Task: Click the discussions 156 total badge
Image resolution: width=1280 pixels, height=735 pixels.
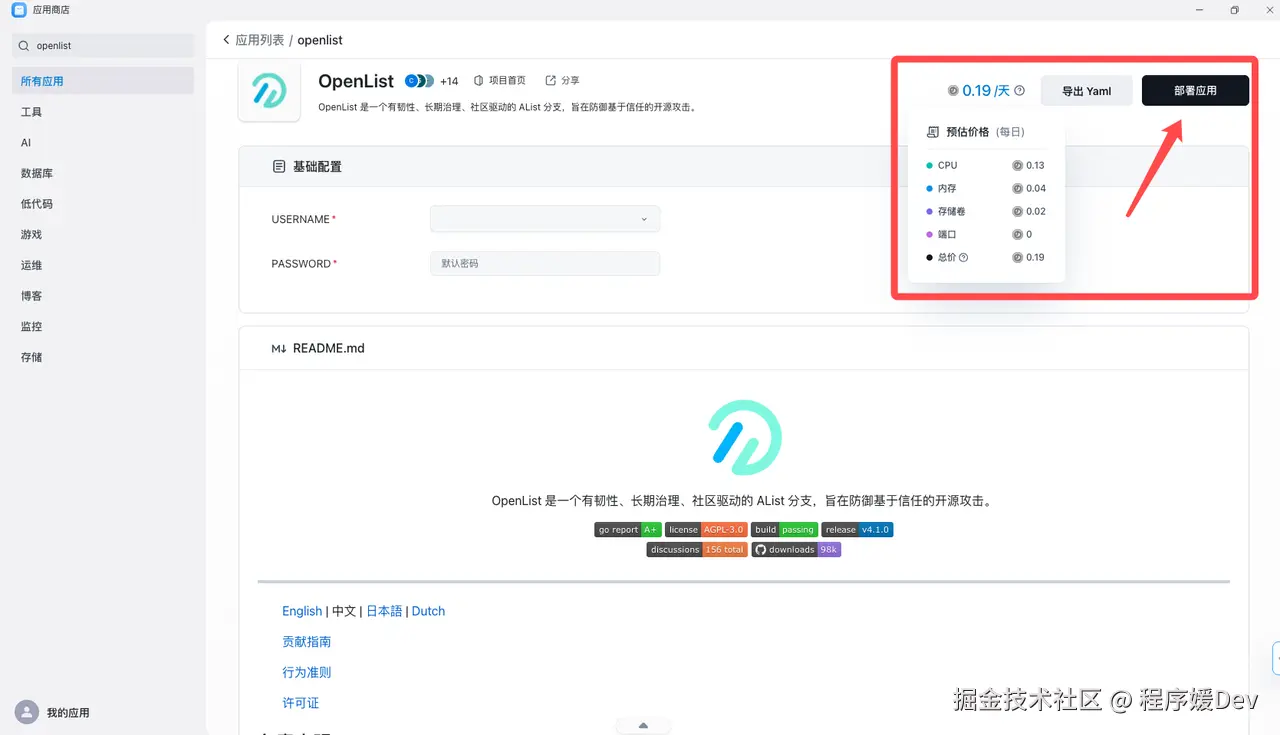Action: 697,550
